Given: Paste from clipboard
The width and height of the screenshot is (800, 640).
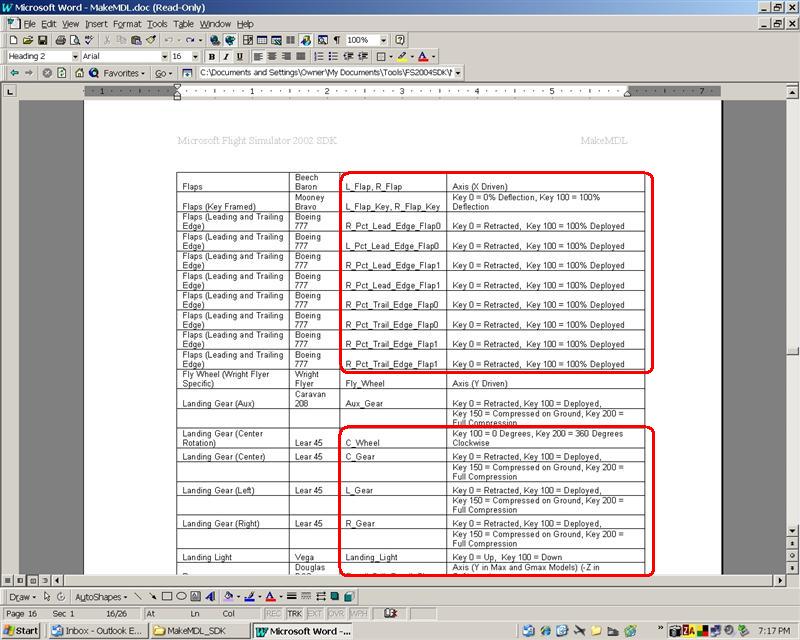Looking at the screenshot, I should [136, 40].
